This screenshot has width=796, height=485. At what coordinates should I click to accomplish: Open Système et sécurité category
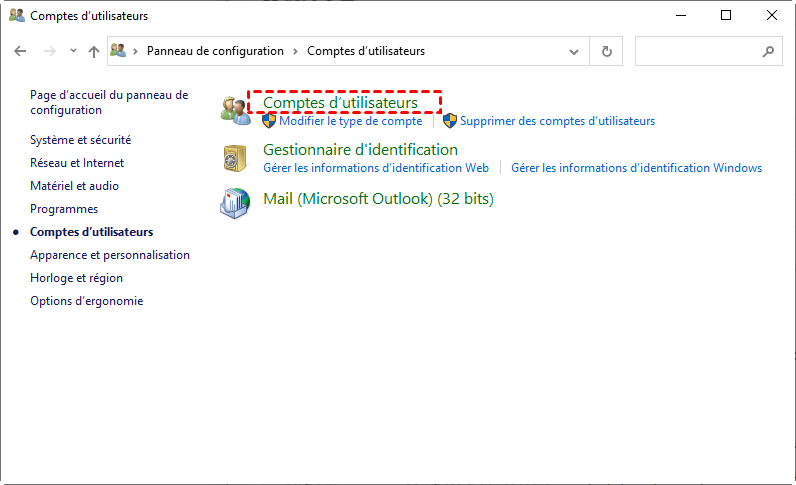coord(81,140)
